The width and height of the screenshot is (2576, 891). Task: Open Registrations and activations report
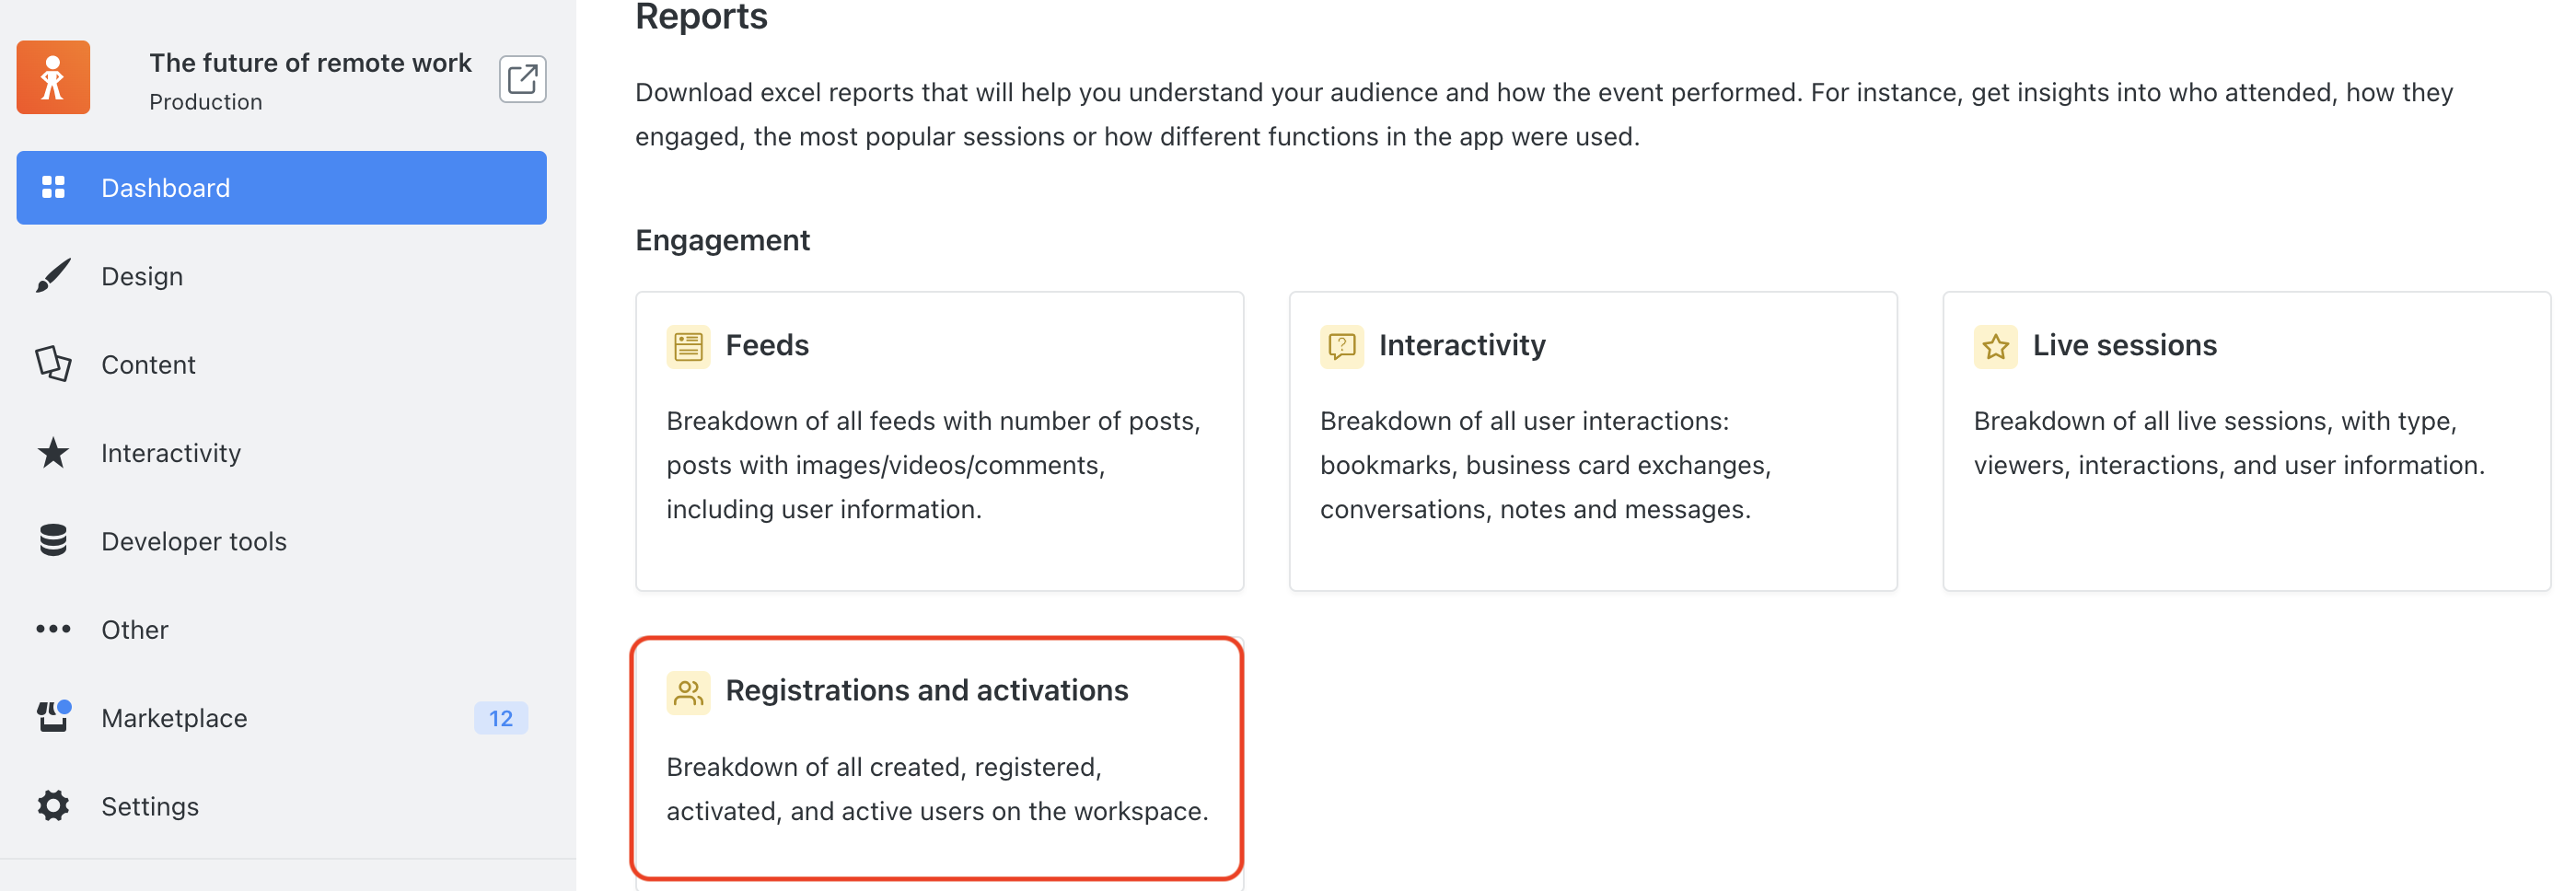click(x=937, y=759)
